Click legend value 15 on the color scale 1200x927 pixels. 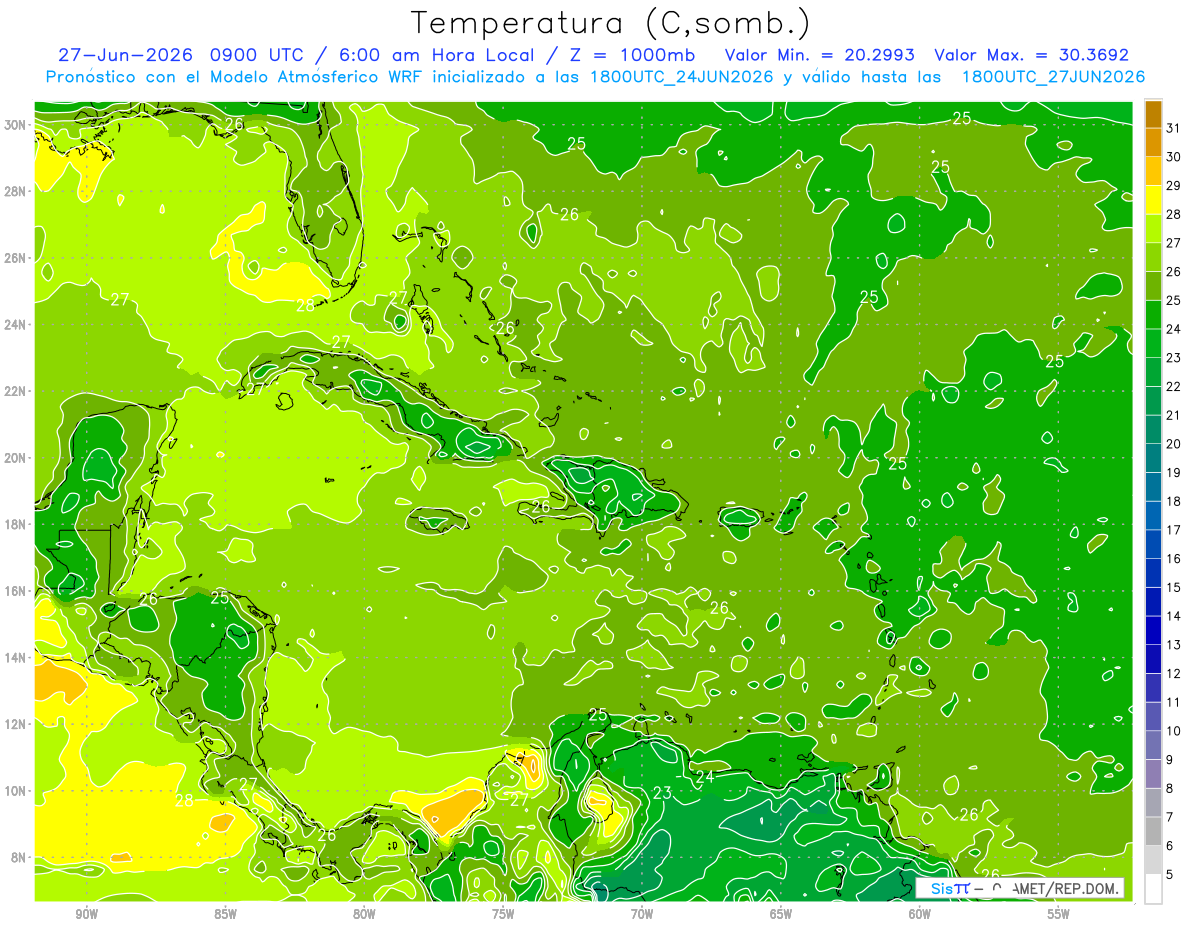coord(1174,588)
